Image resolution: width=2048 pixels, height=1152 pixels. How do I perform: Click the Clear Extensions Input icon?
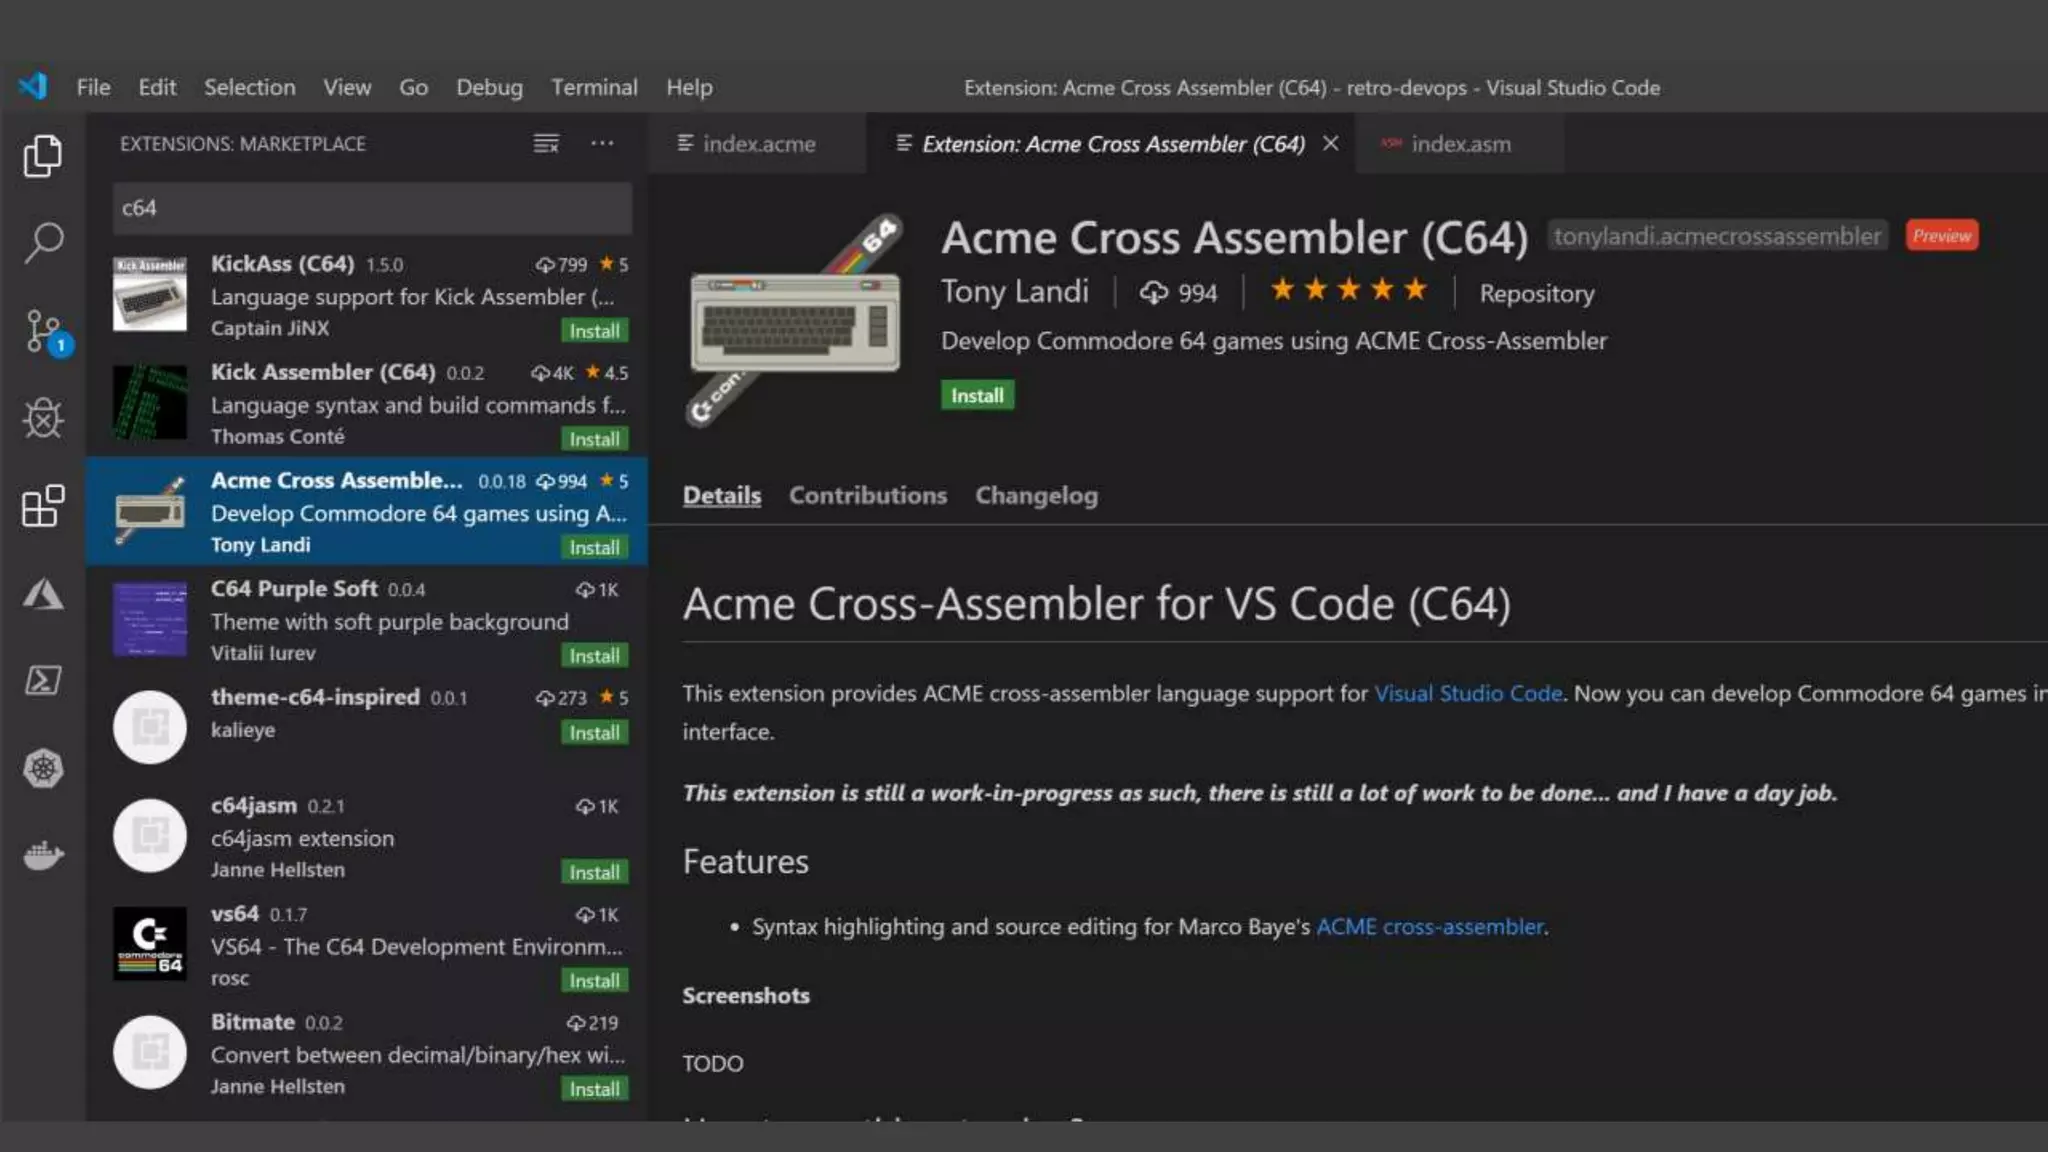(x=546, y=144)
